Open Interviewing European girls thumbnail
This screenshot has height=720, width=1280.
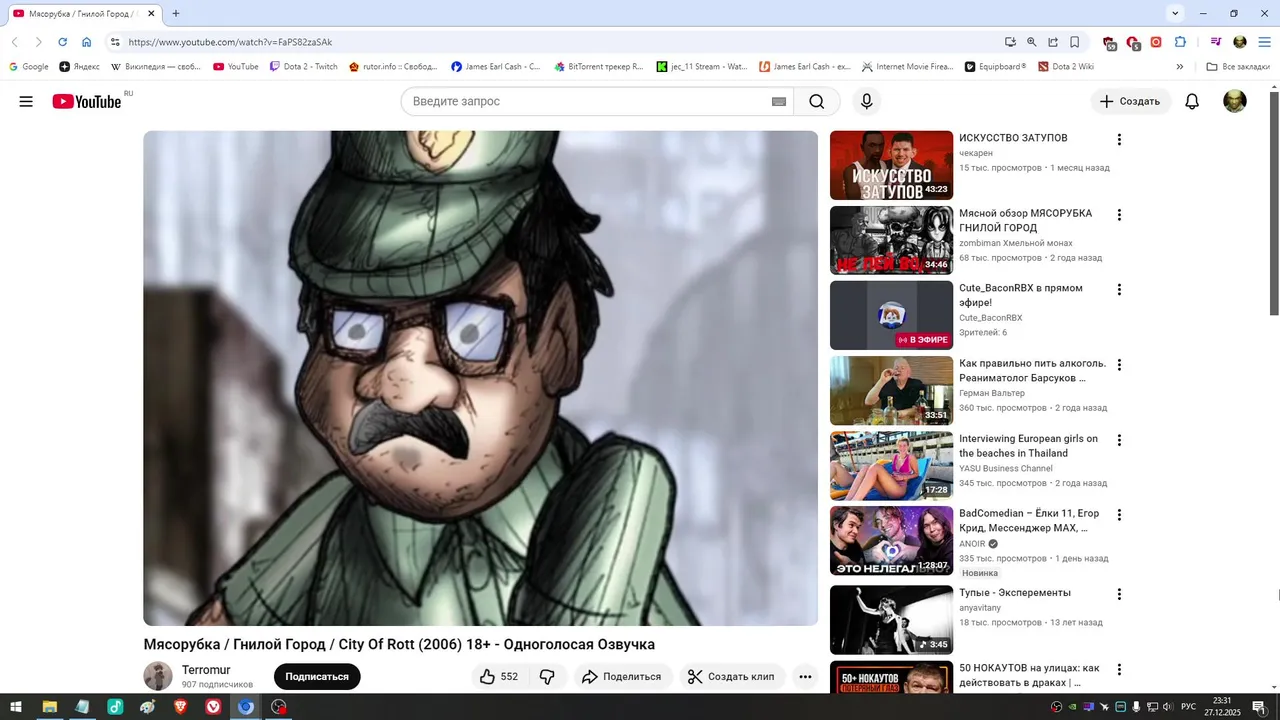coord(891,466)
